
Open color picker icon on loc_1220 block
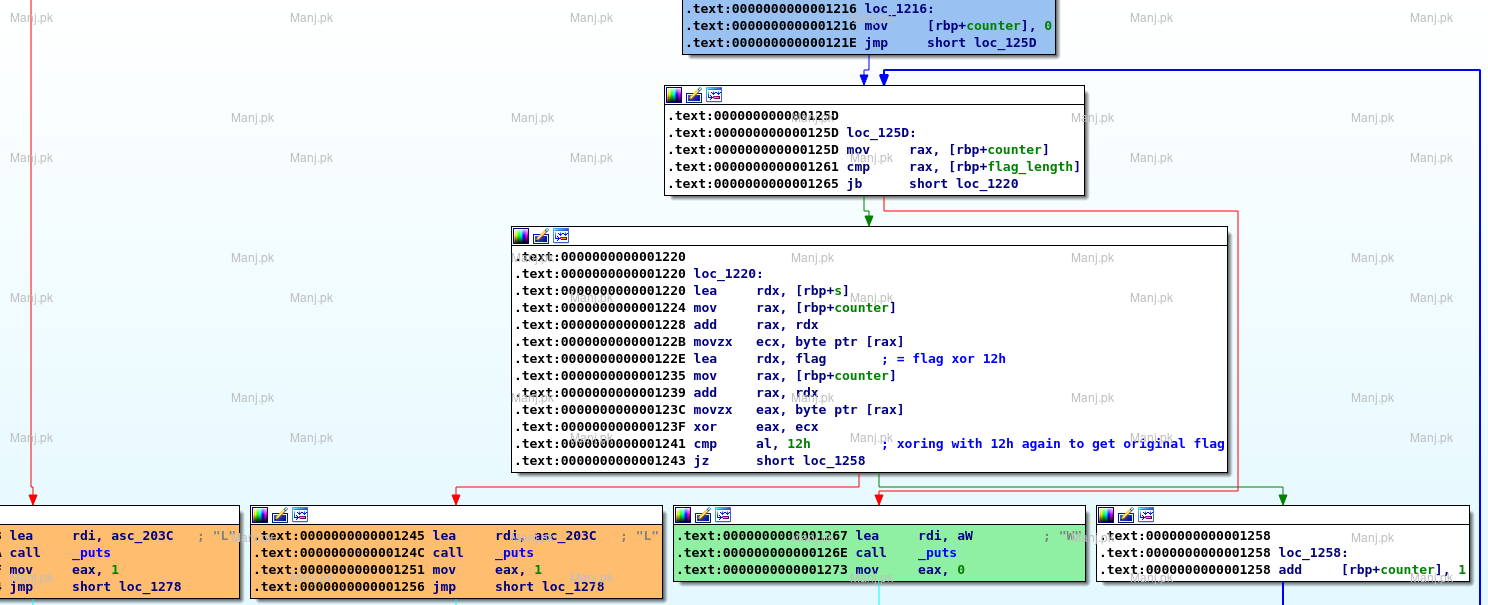coord(521,236)
